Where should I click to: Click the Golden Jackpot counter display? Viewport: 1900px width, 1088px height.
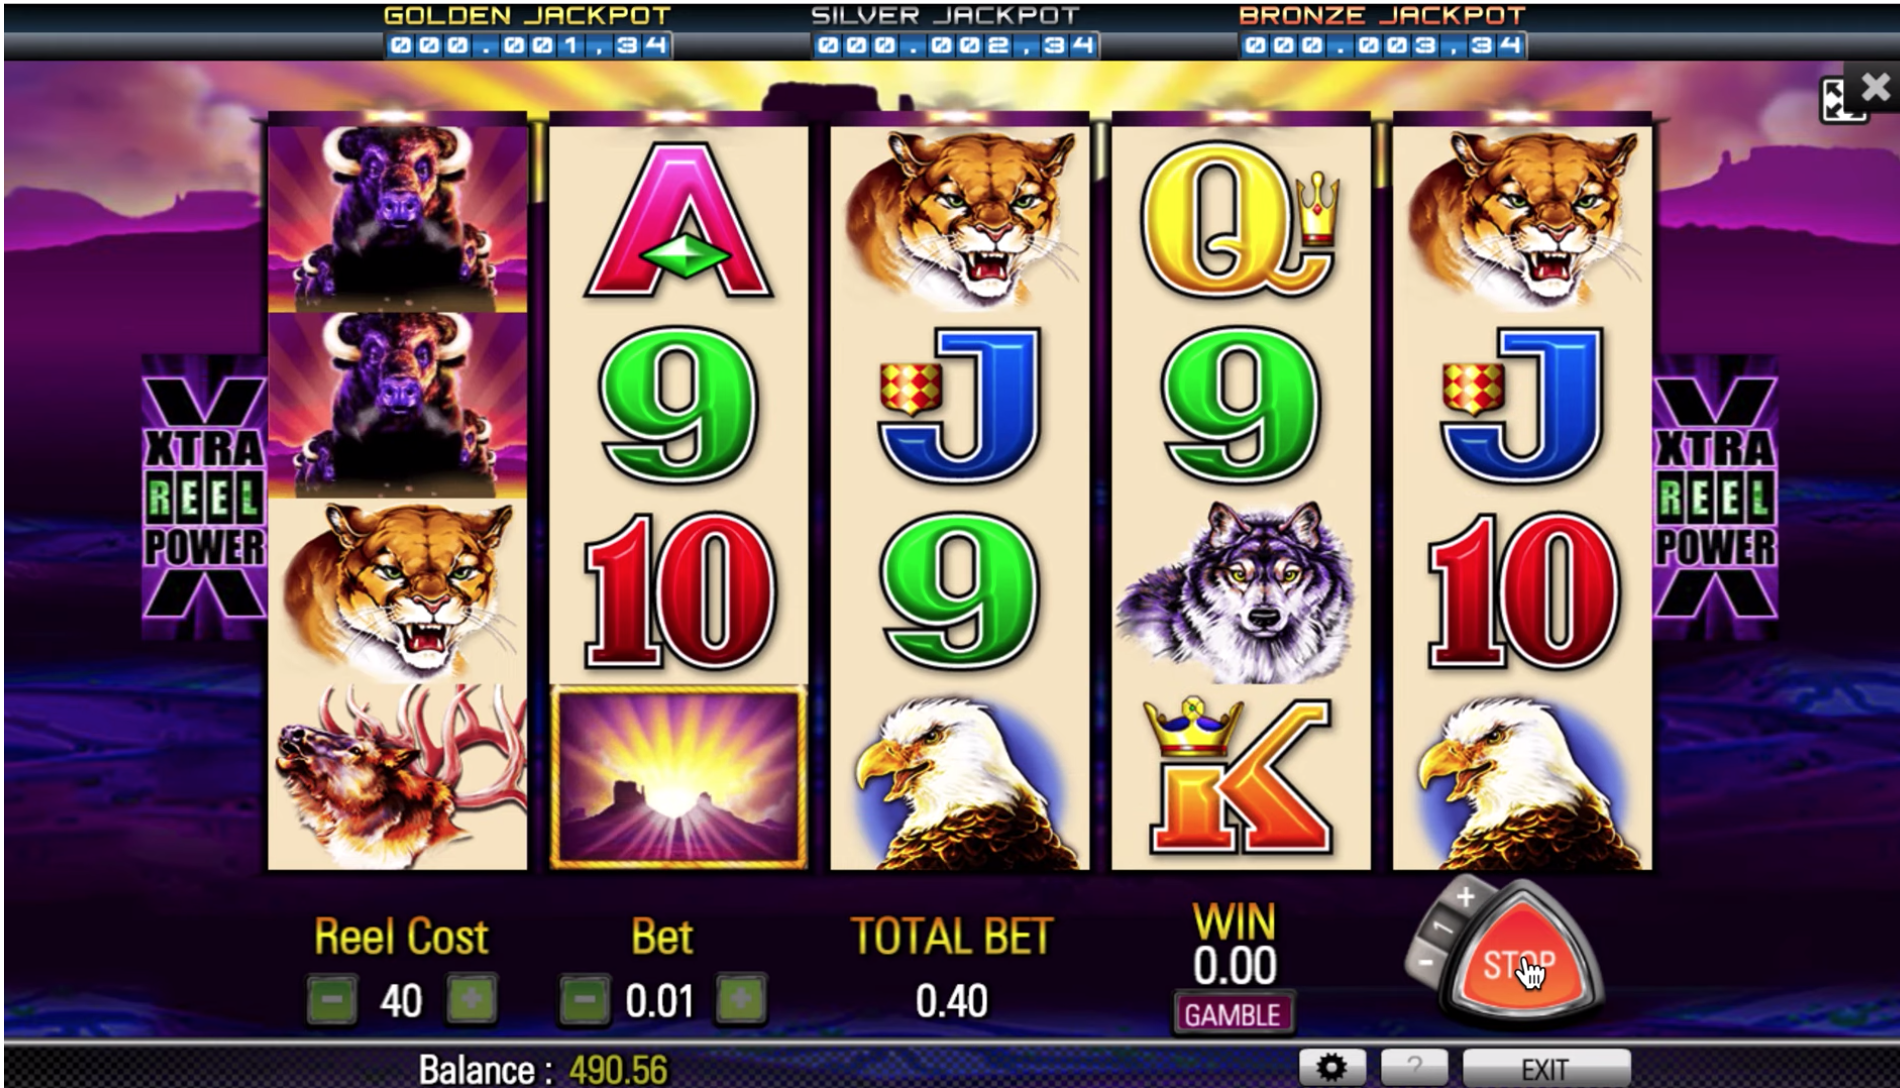[x=528, y=45]
